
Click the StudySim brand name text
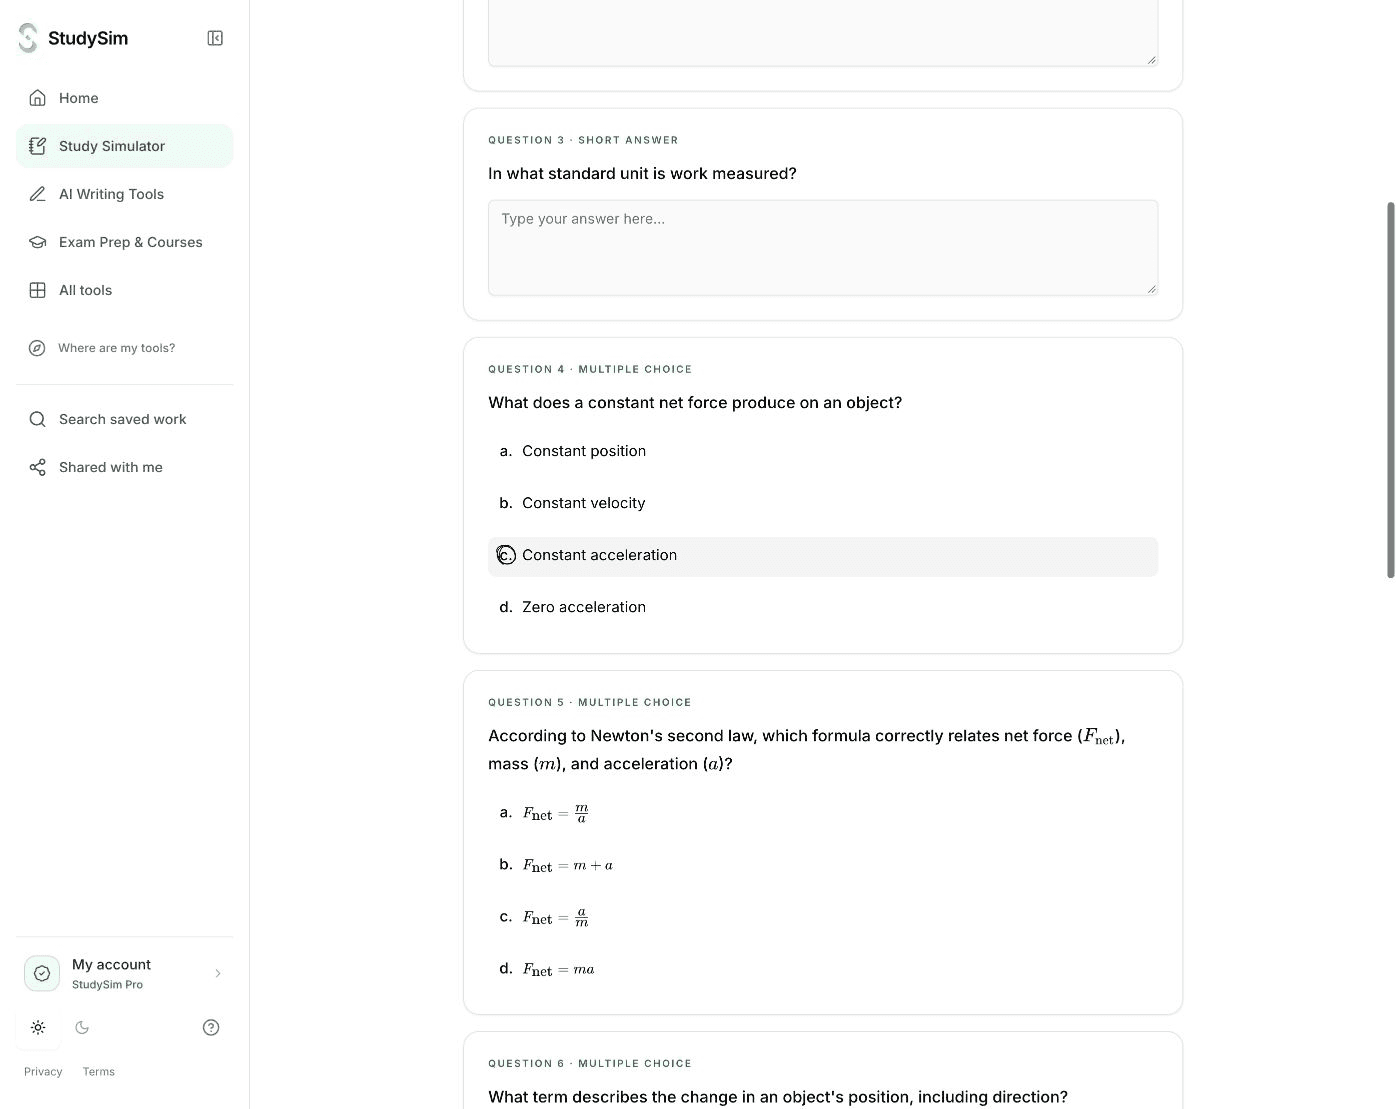click(88, 38)
